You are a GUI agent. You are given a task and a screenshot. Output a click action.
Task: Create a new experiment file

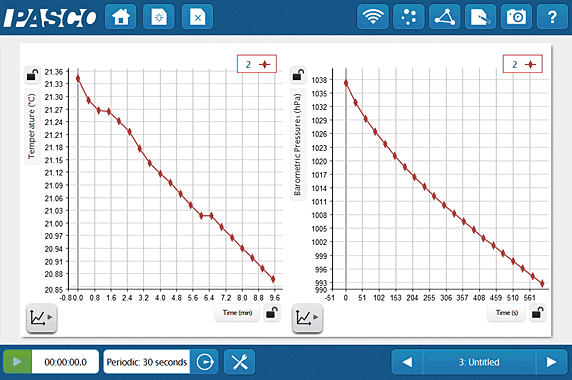point(159,17)
